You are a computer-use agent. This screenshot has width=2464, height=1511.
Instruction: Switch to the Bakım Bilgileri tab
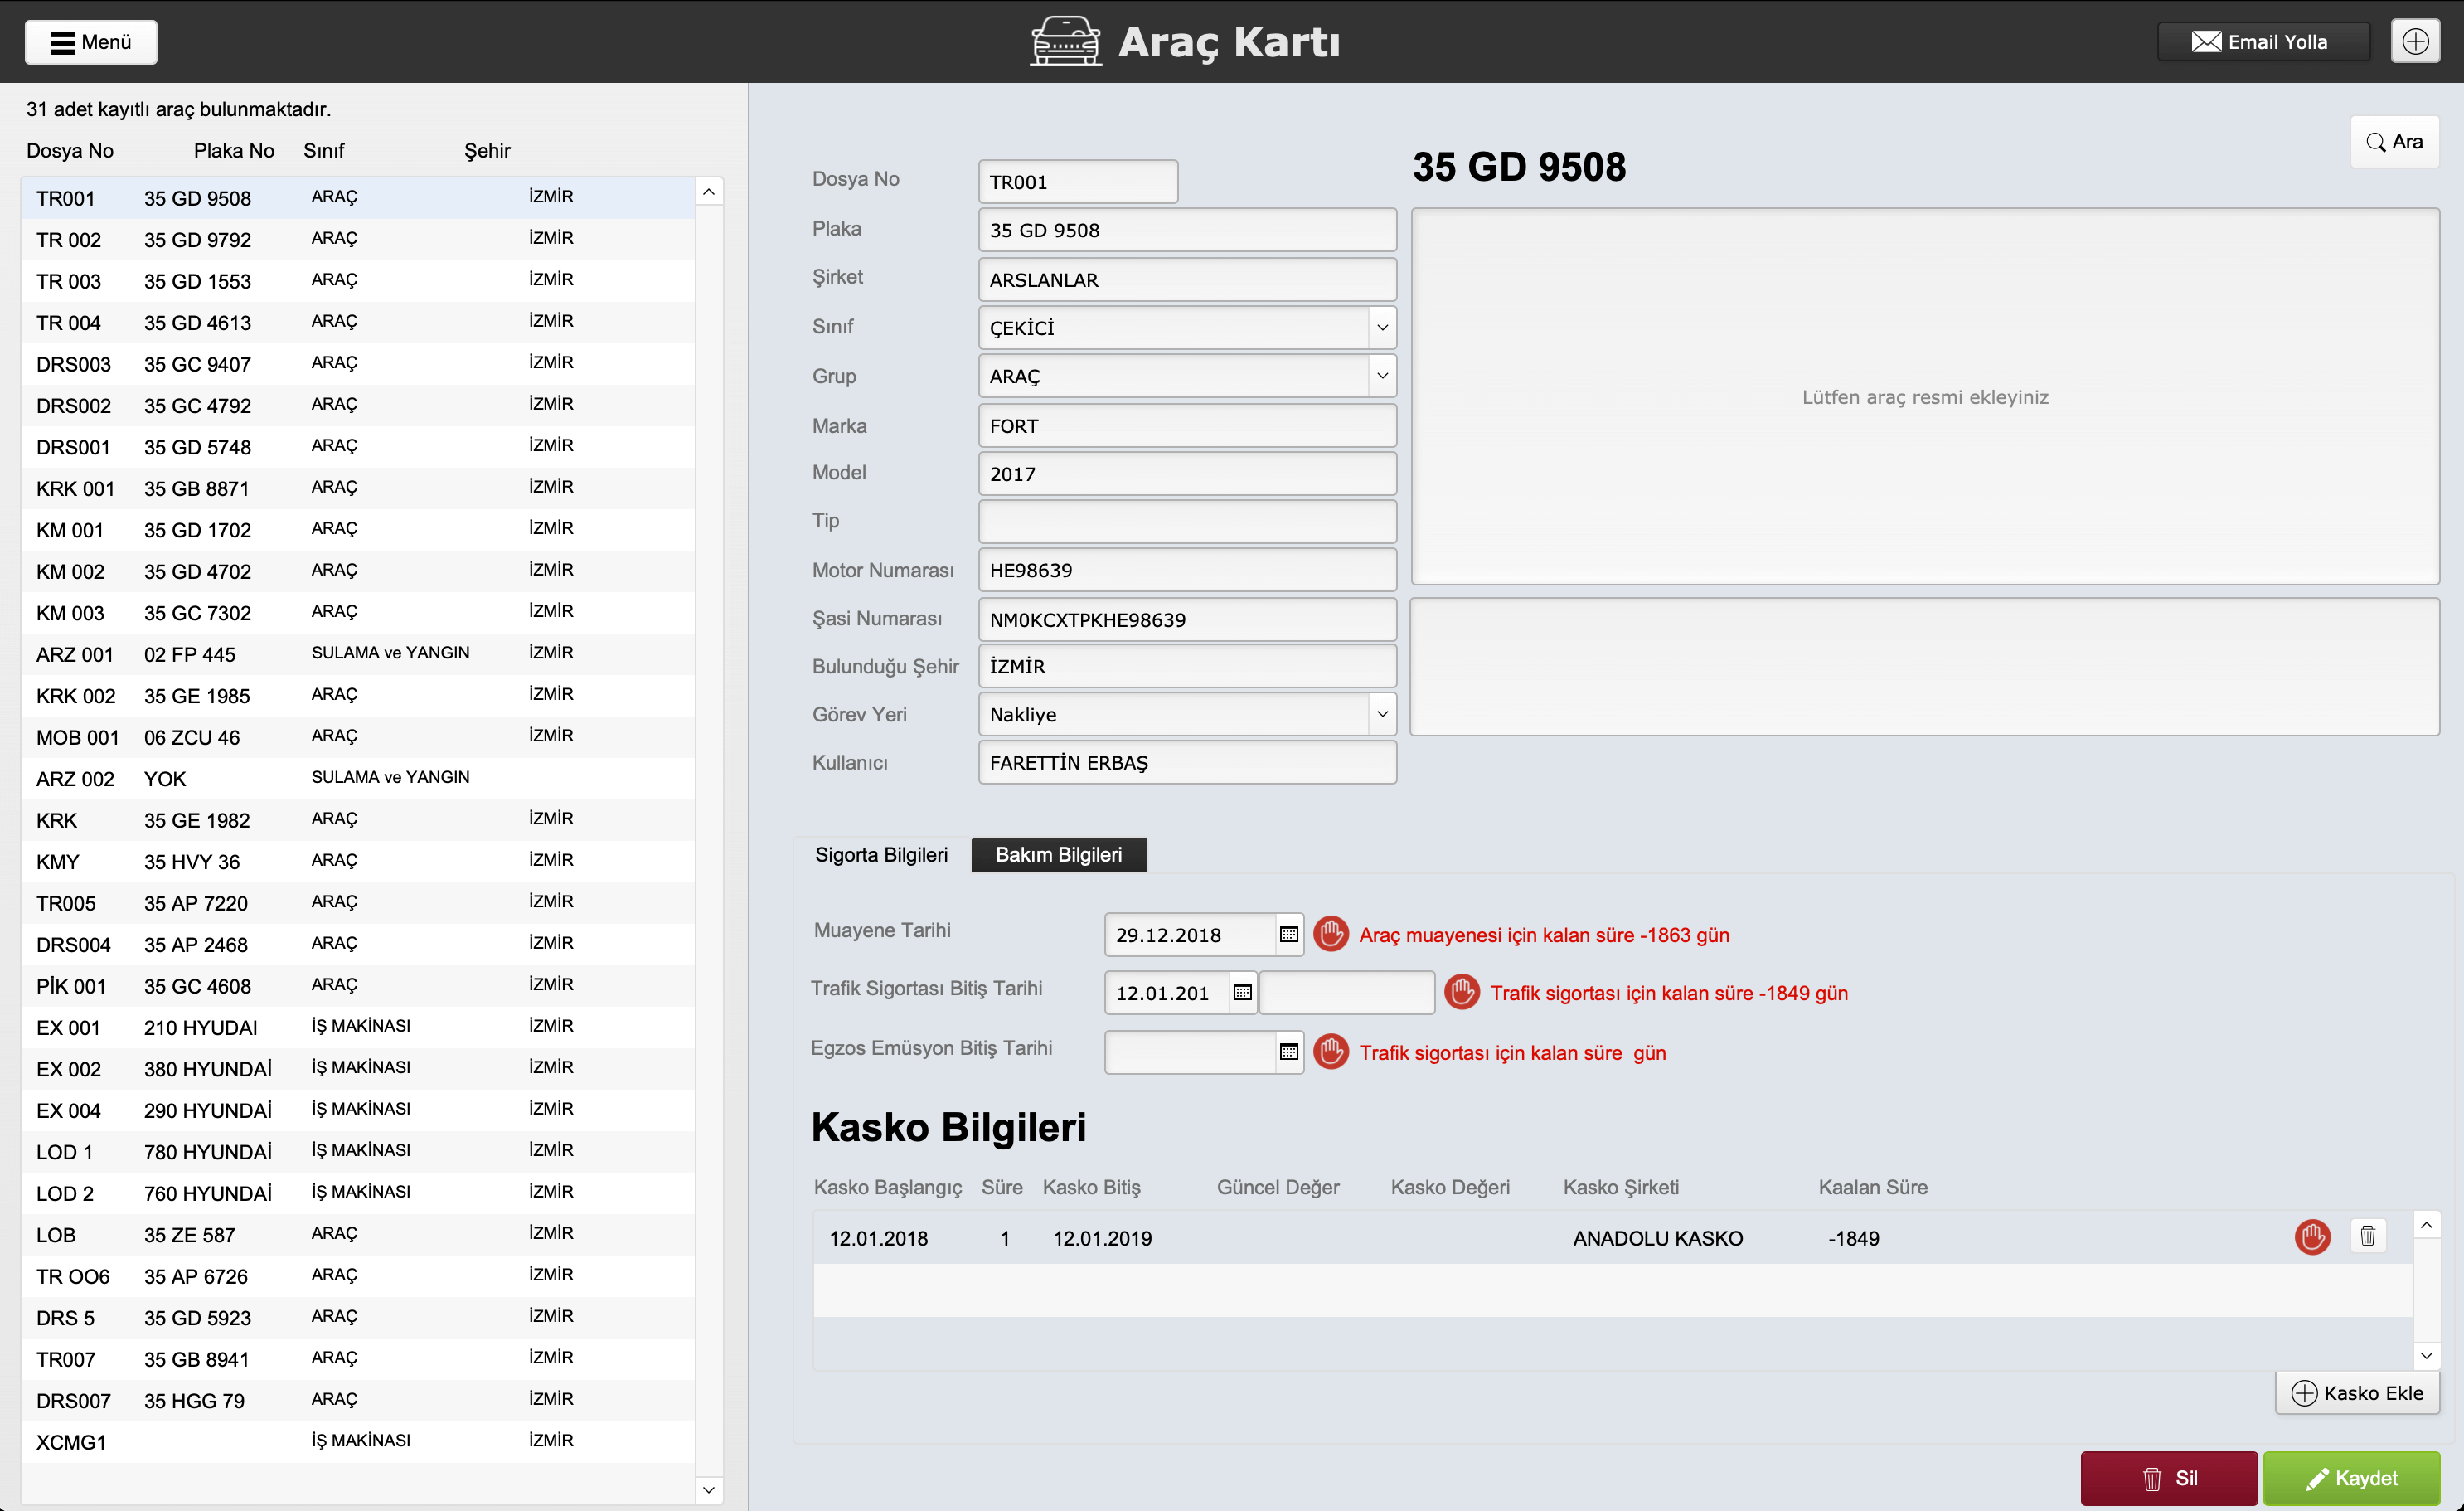(1059, 855)
